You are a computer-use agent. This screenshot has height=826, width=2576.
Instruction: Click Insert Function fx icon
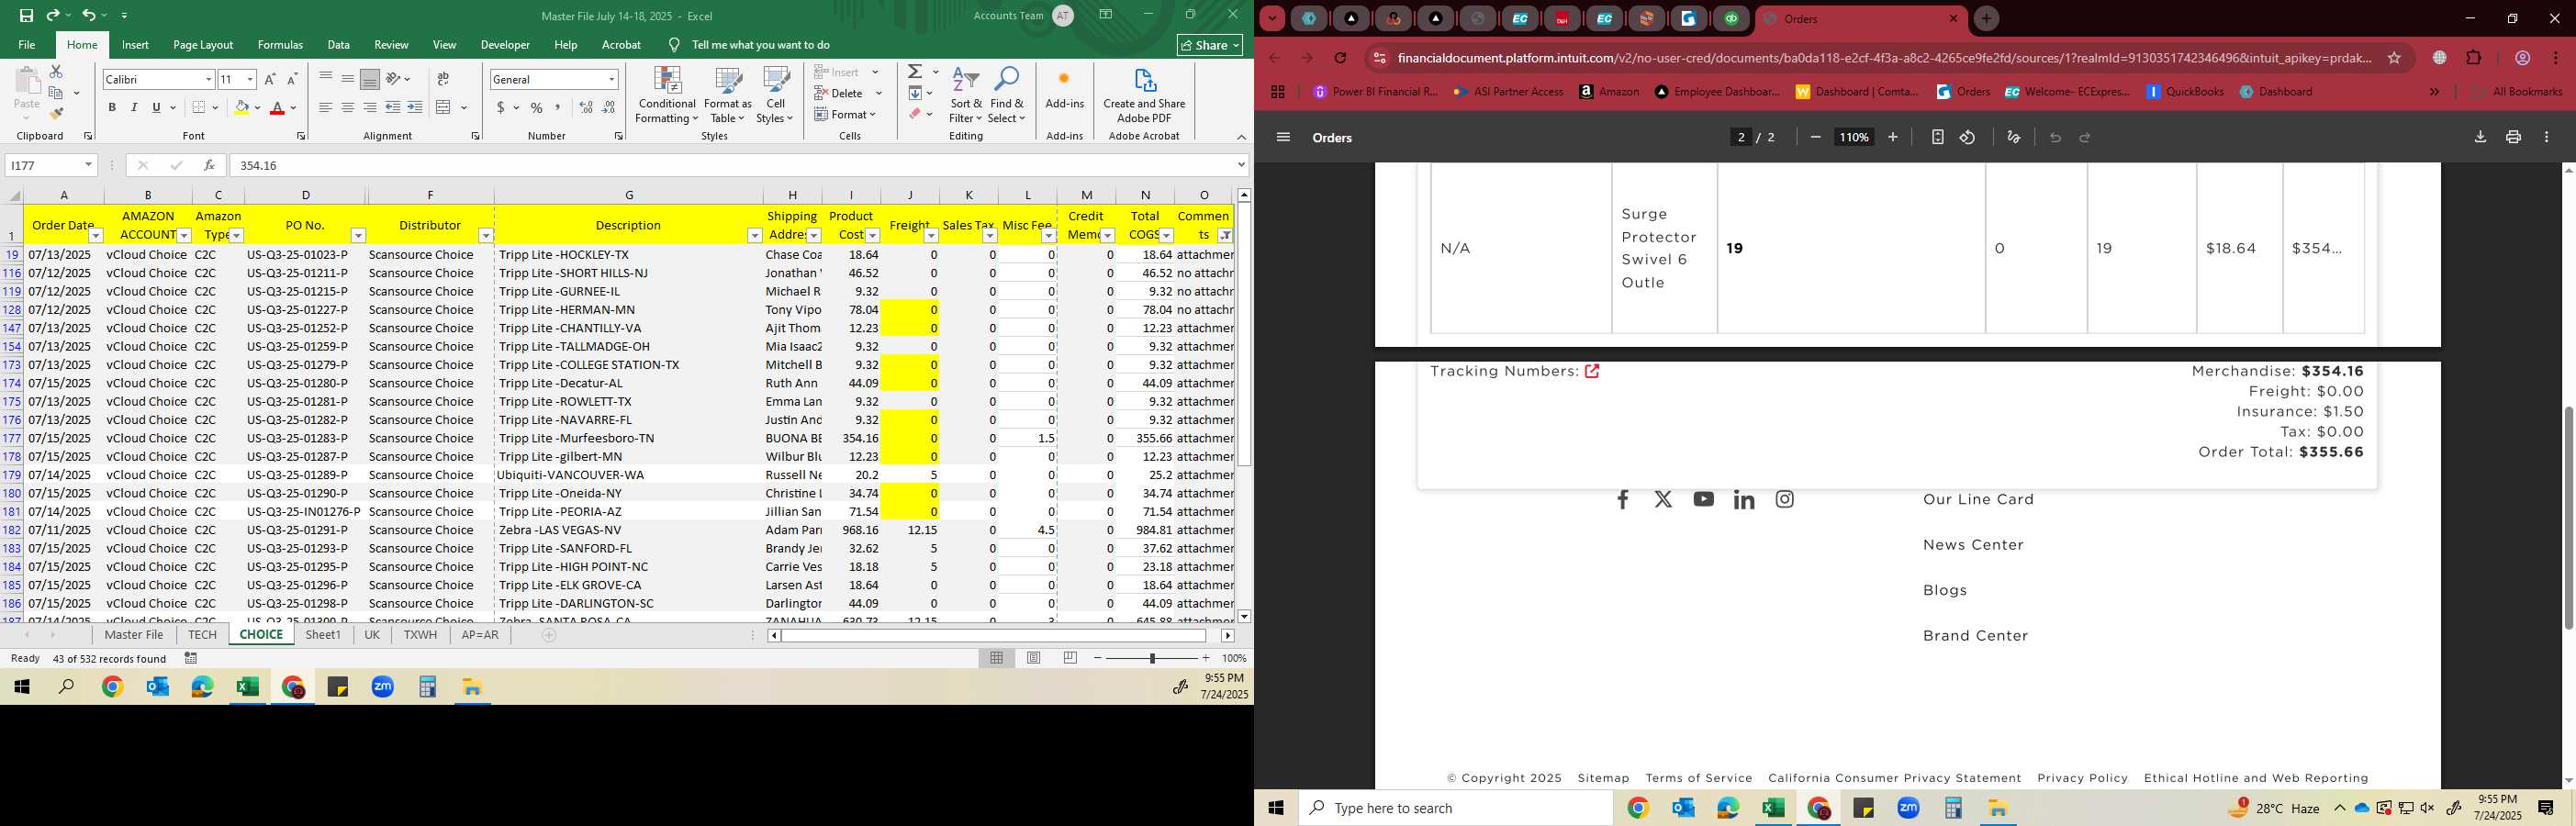[x=208, y=165]
